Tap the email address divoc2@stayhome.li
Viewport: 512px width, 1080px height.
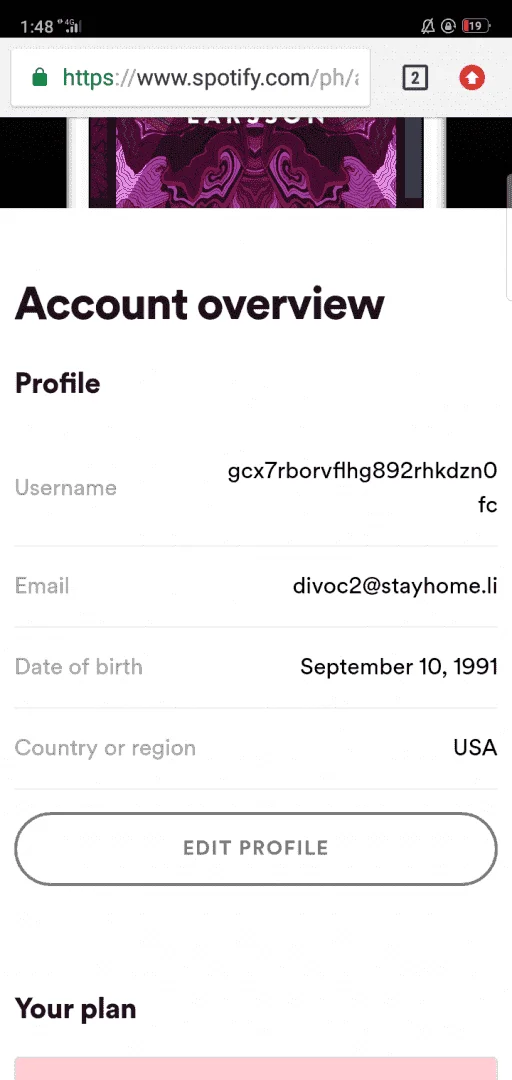[395, 586]
